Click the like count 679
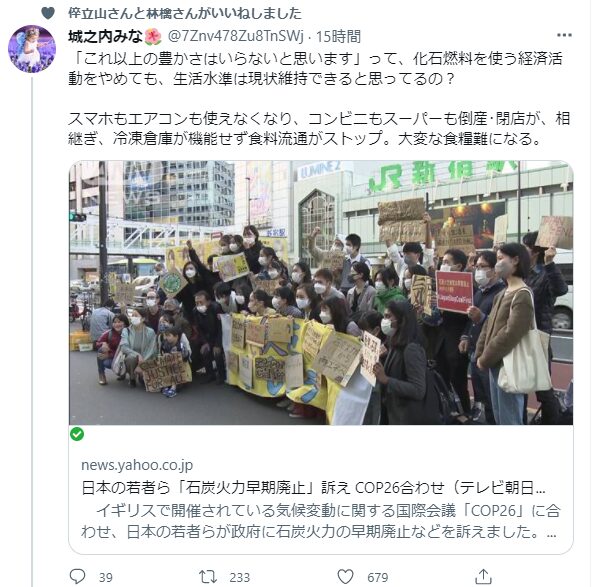 377,578
